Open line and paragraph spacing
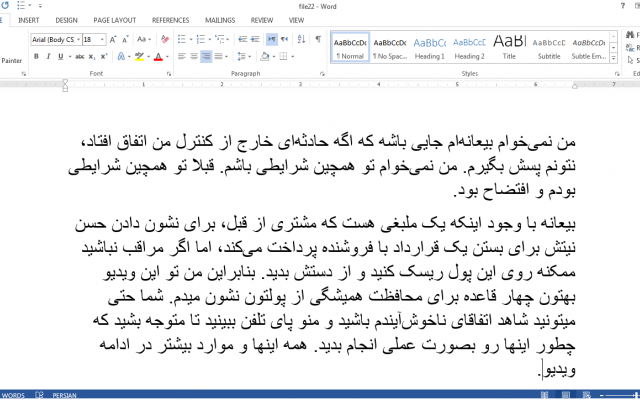The height and width of the screenshot is (400, 640). click(x=242, y=56)
